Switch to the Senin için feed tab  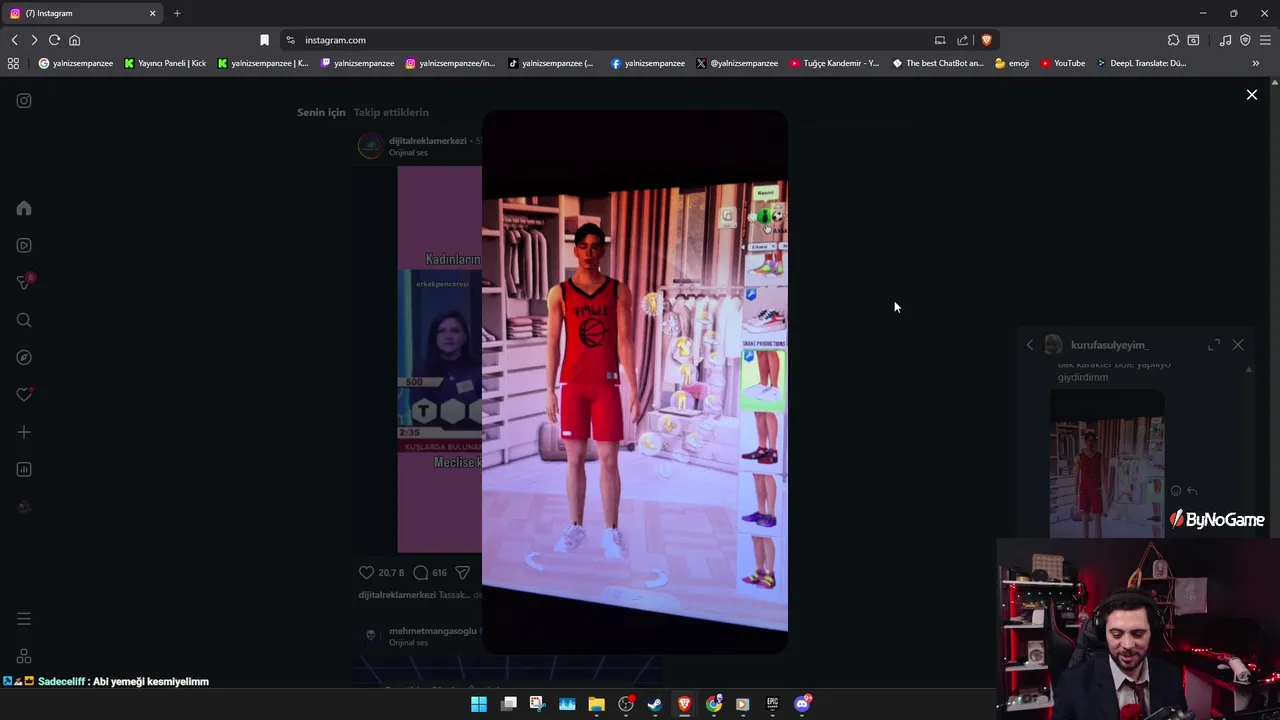pos(321,112)
